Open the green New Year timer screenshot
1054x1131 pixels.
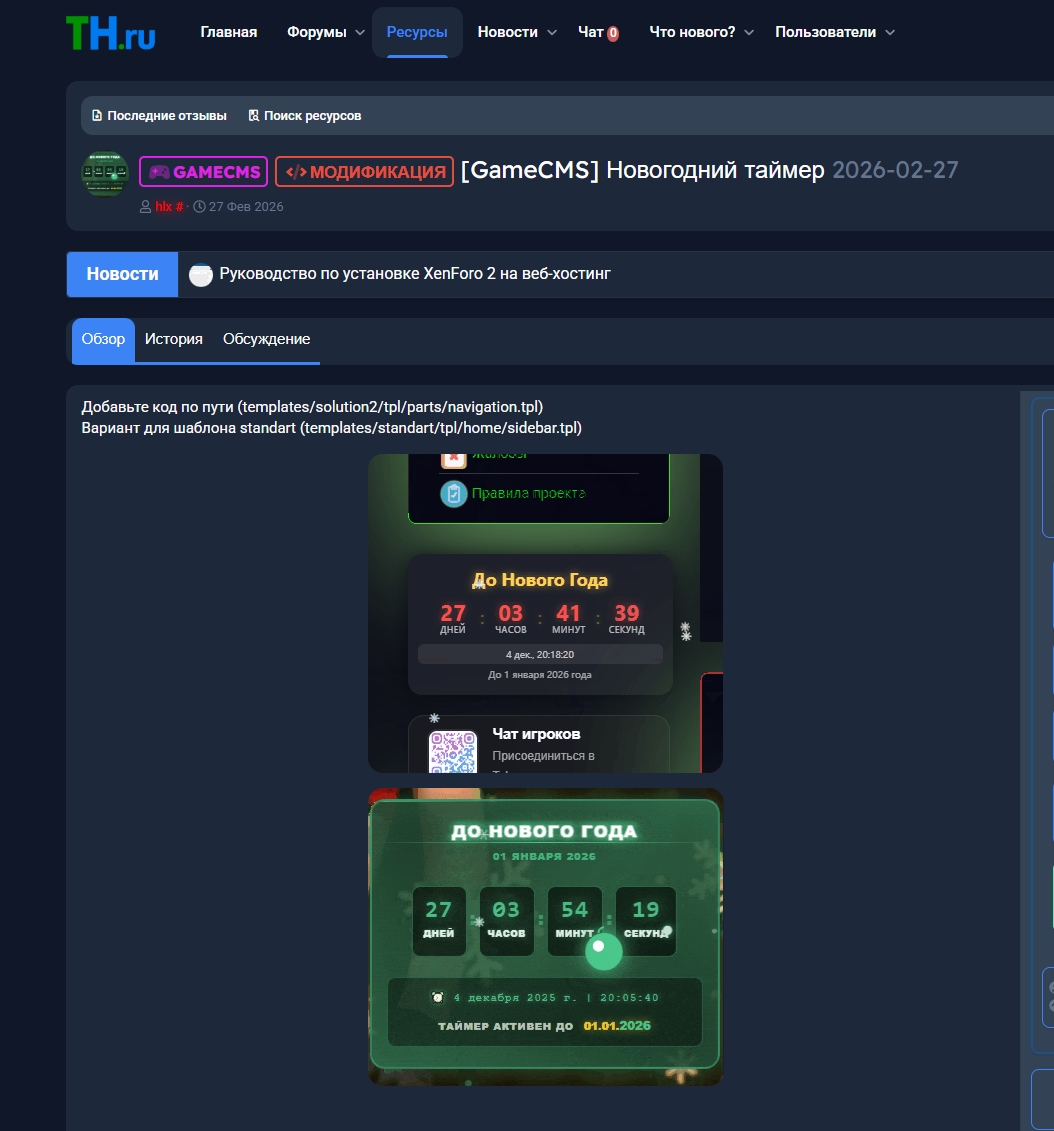coord(545,936)
